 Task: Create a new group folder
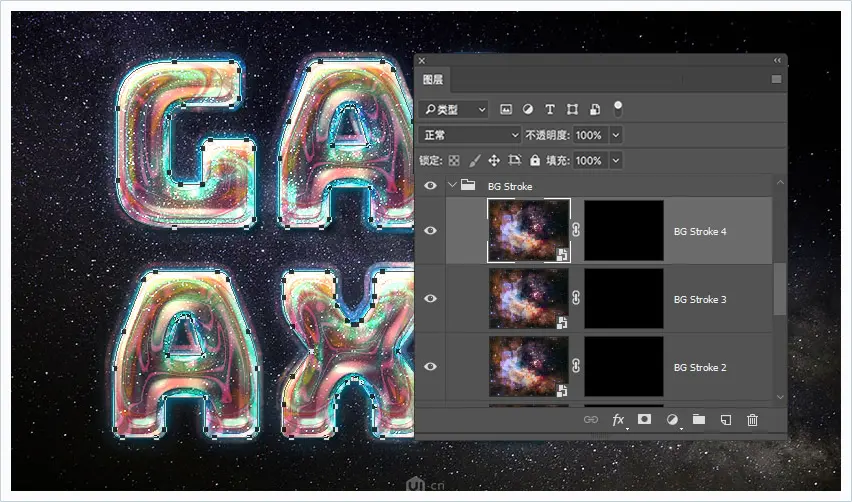pyautogui.click(x=699, y=419)
